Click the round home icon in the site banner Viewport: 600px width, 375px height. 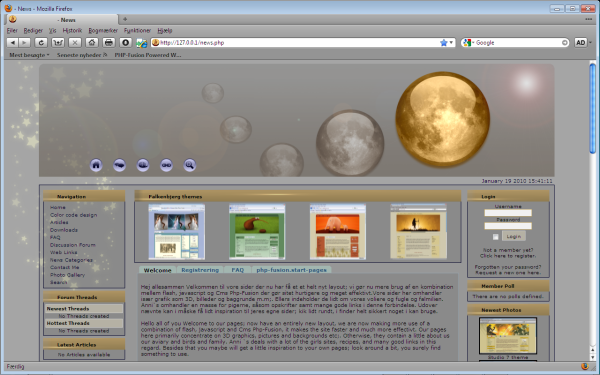96,165
